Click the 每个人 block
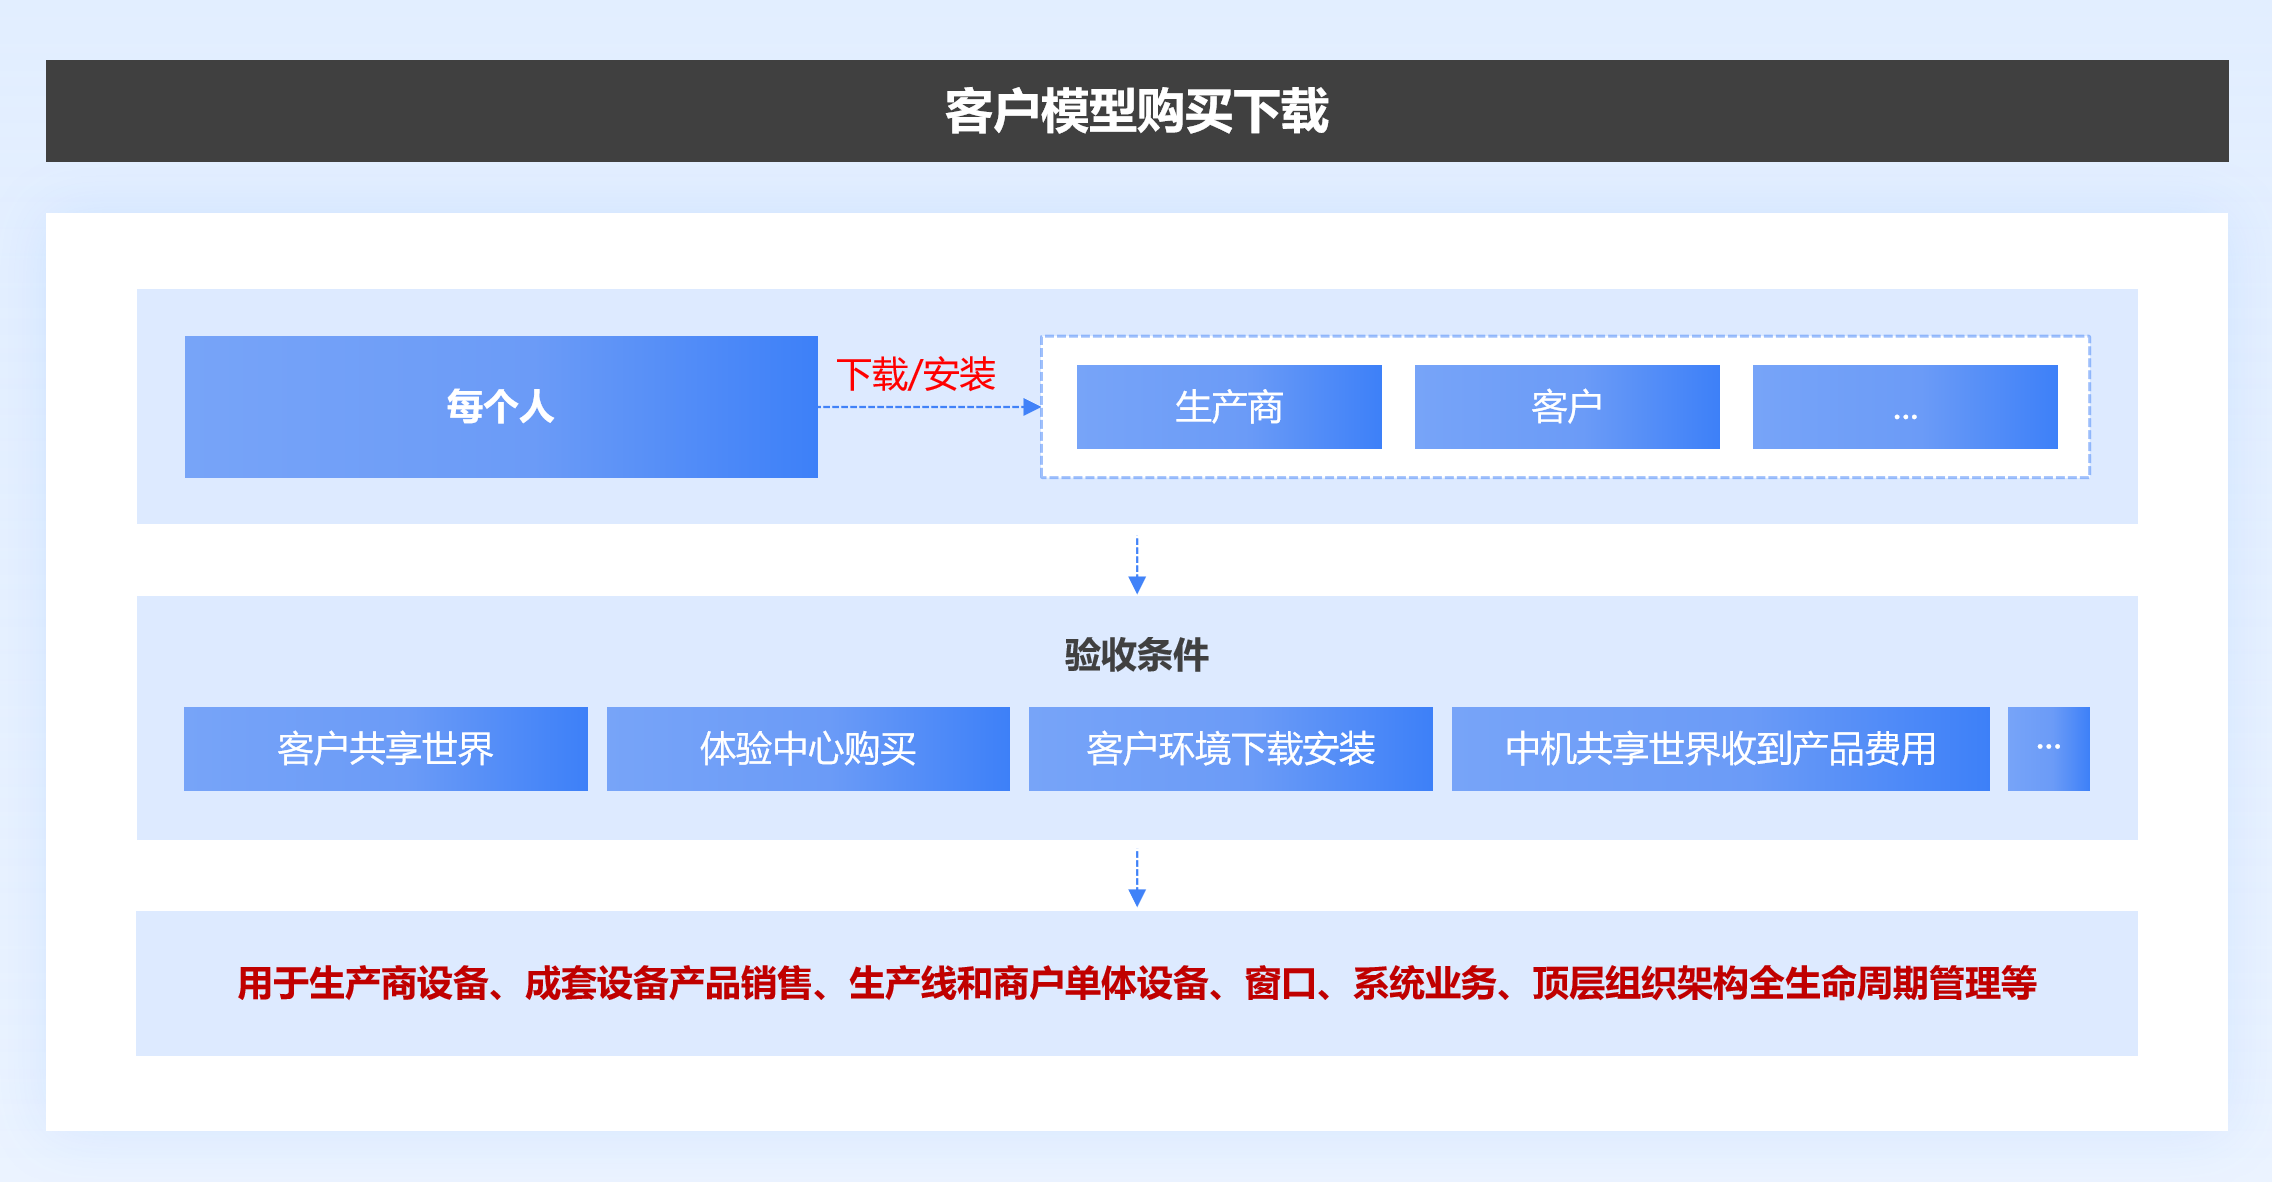2272x1182 pixels. click(500, 406)
